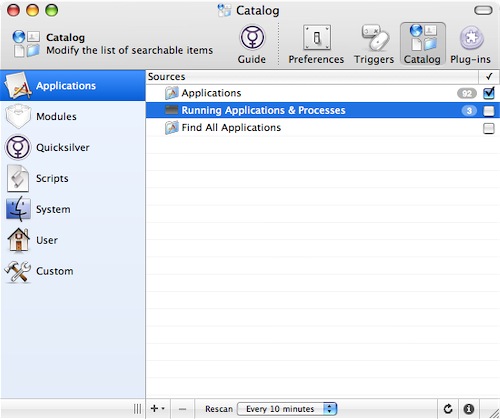Enable Find All Applications checkbox
The width and height of the screenshot is (500, 419).
489,128
